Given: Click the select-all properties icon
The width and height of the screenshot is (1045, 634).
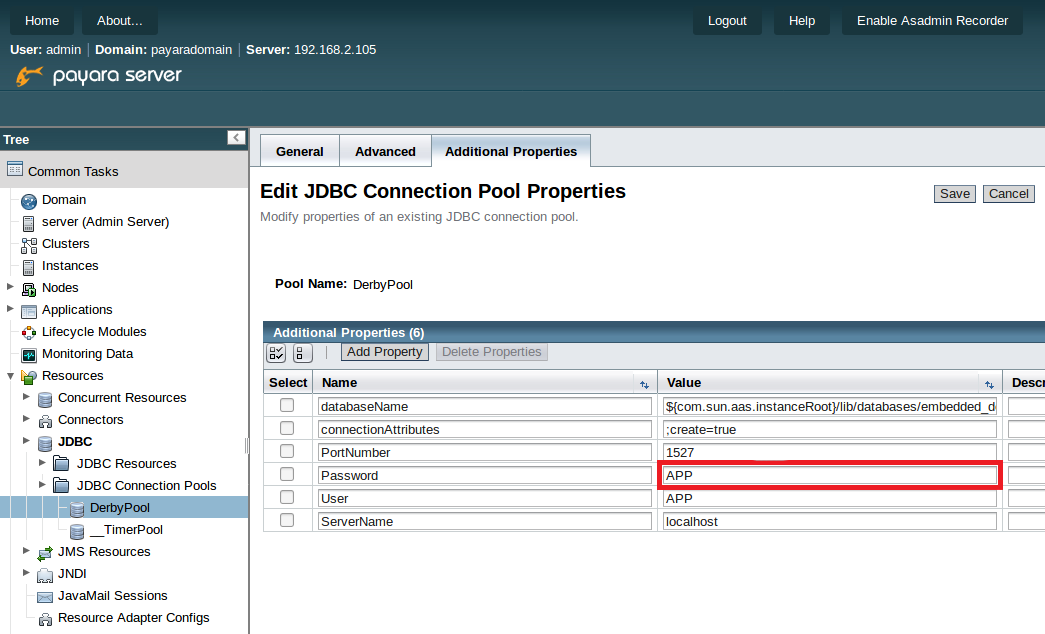Looking at the screenshot, I should [277, 353].
